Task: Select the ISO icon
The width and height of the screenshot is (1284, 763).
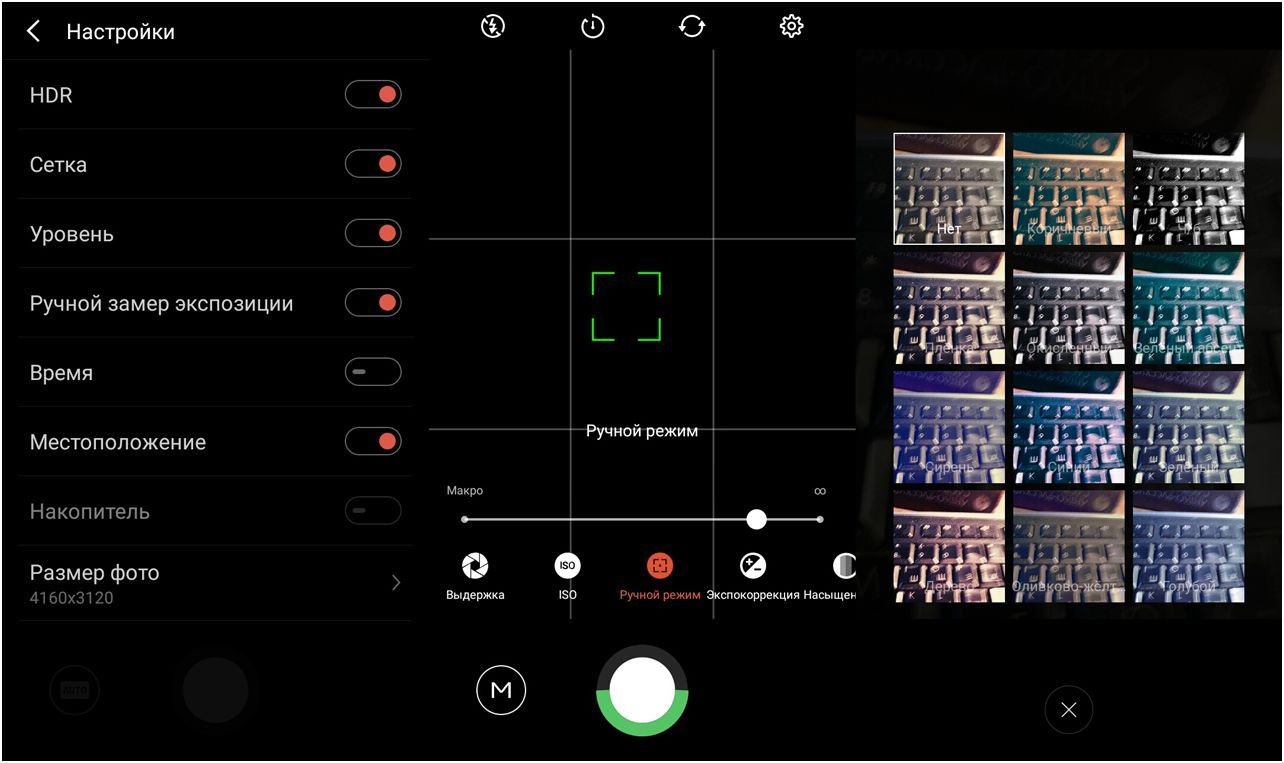Action: [x=567, y=566]
